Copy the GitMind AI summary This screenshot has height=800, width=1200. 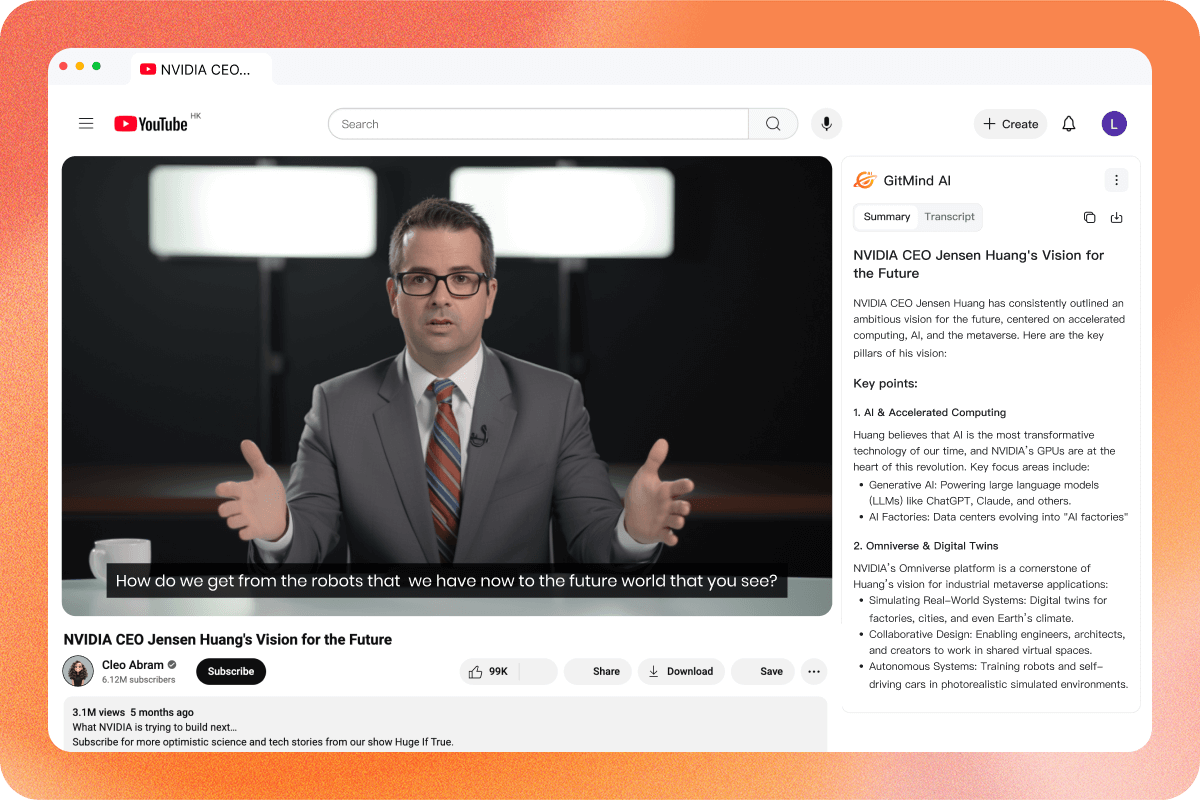[x=1089, y=218]
